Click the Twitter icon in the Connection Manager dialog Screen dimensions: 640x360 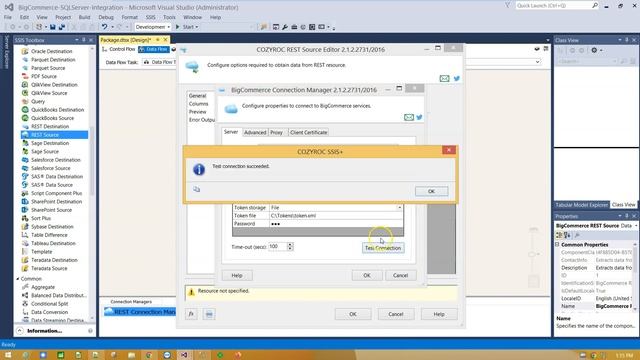[419, 118]
